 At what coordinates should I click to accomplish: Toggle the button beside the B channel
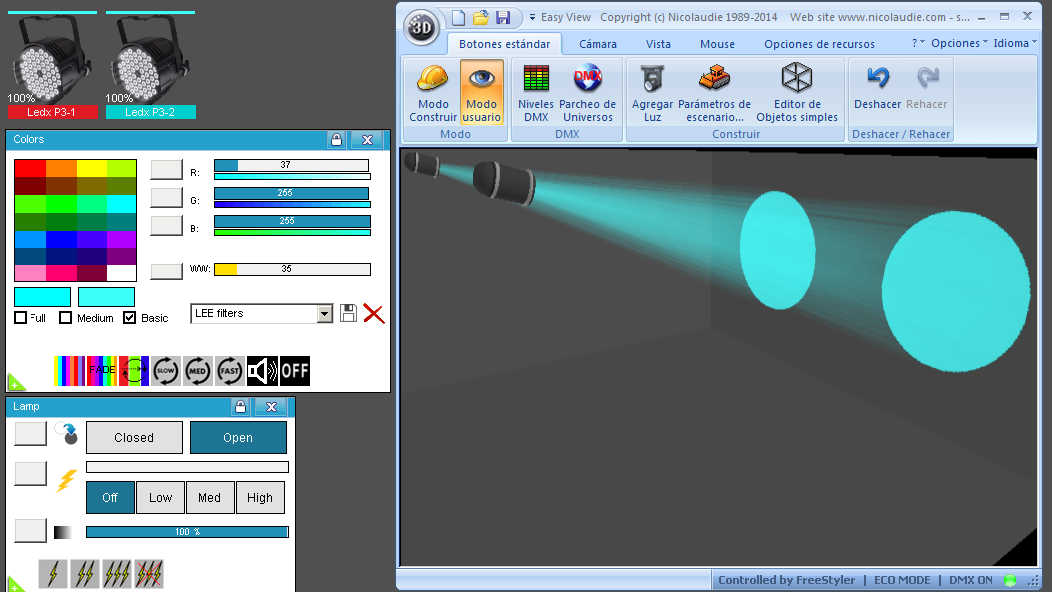[x=166, y=226]
